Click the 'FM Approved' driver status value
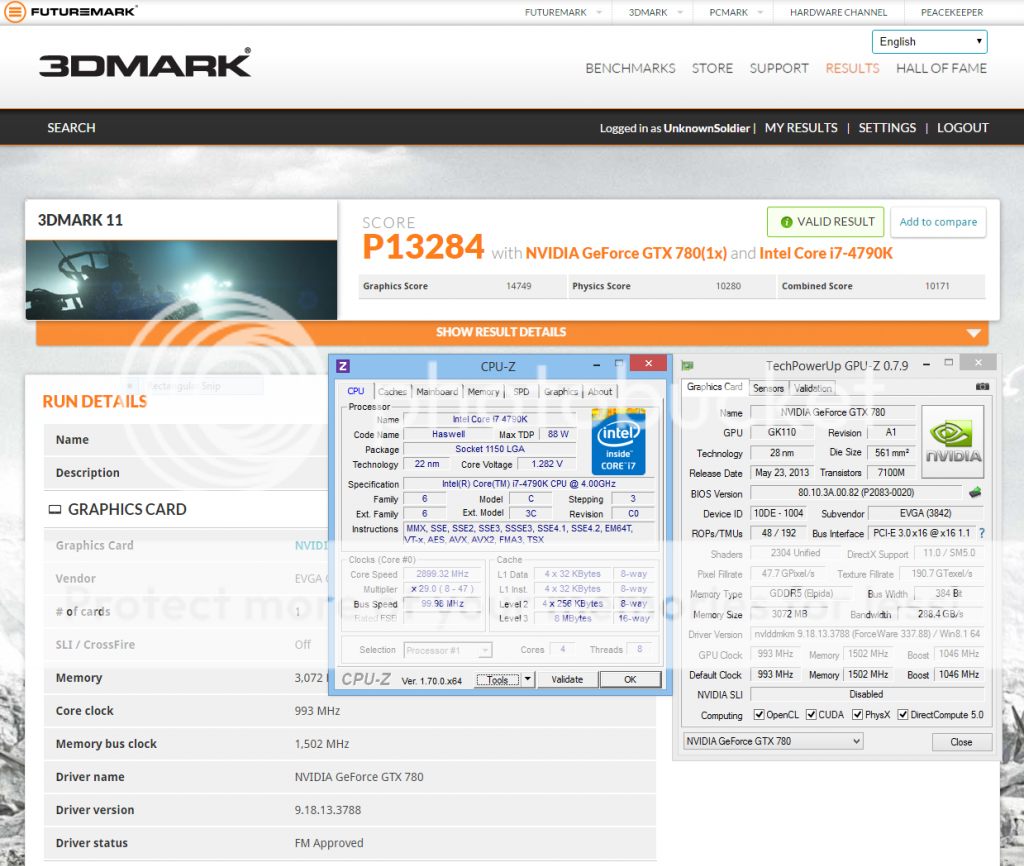 pyautogui.click(x=328, y=843)
